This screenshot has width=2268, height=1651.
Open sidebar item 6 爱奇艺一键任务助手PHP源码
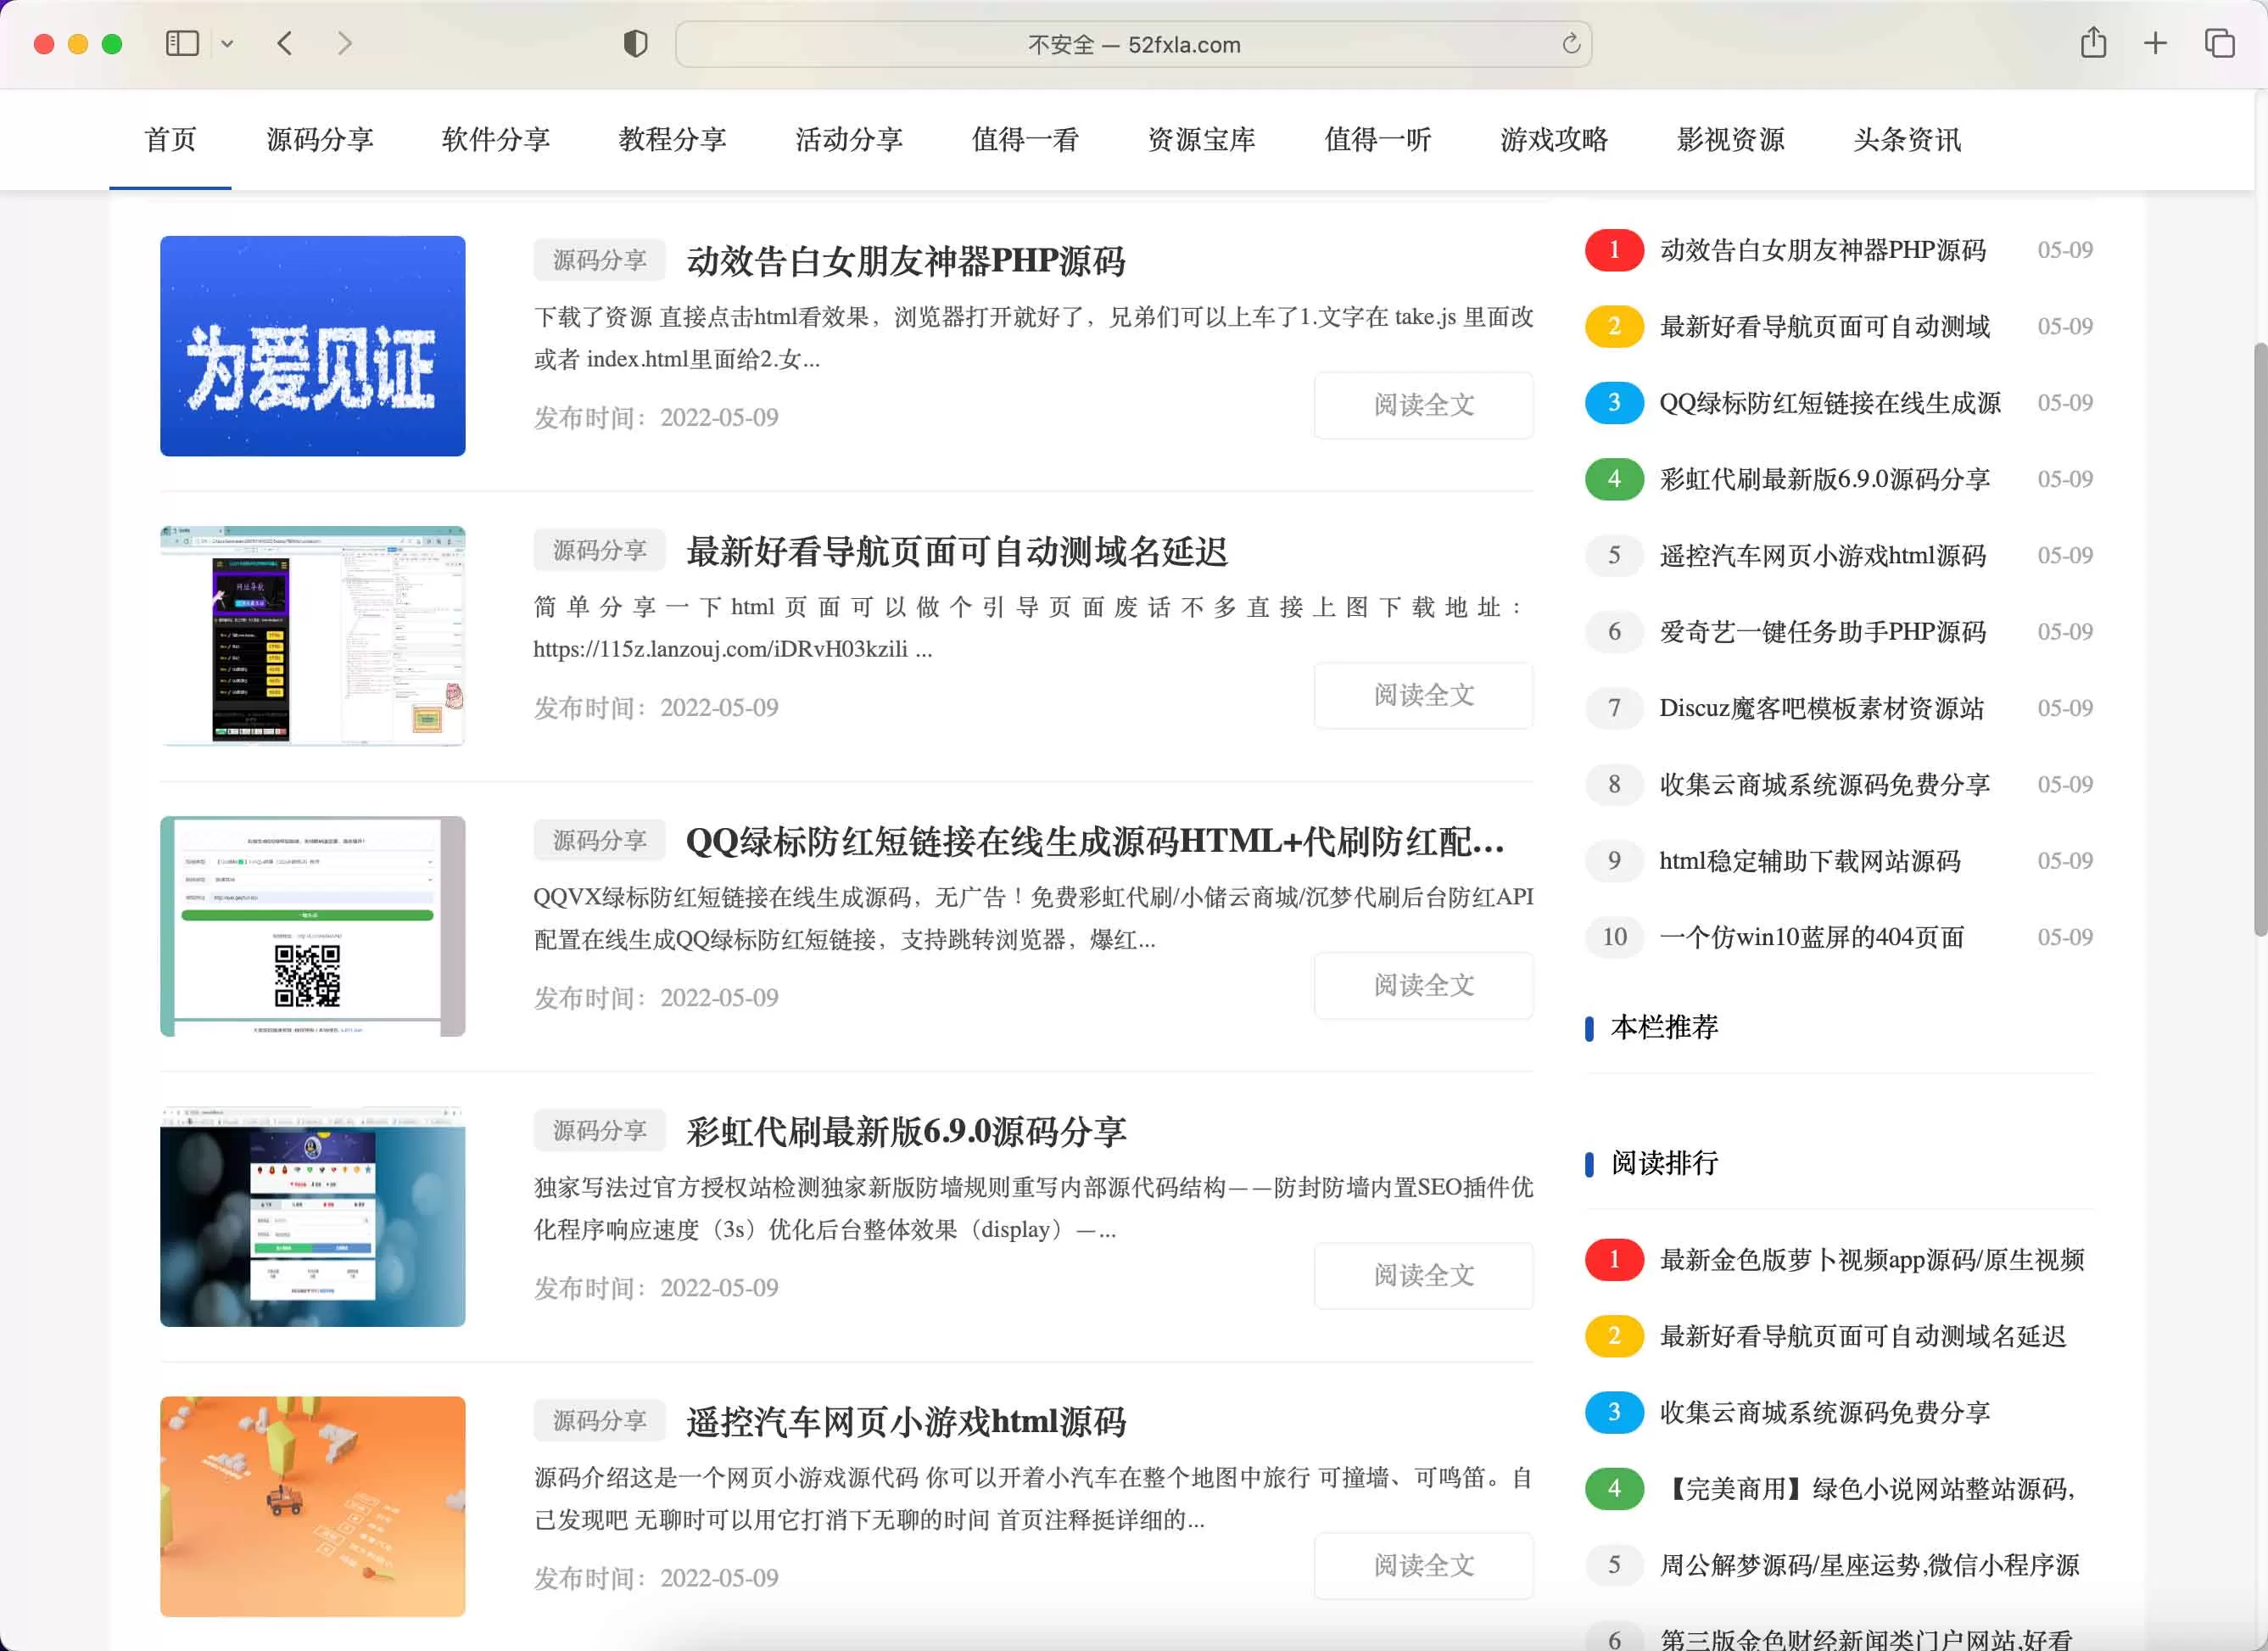coord(1822,632)
